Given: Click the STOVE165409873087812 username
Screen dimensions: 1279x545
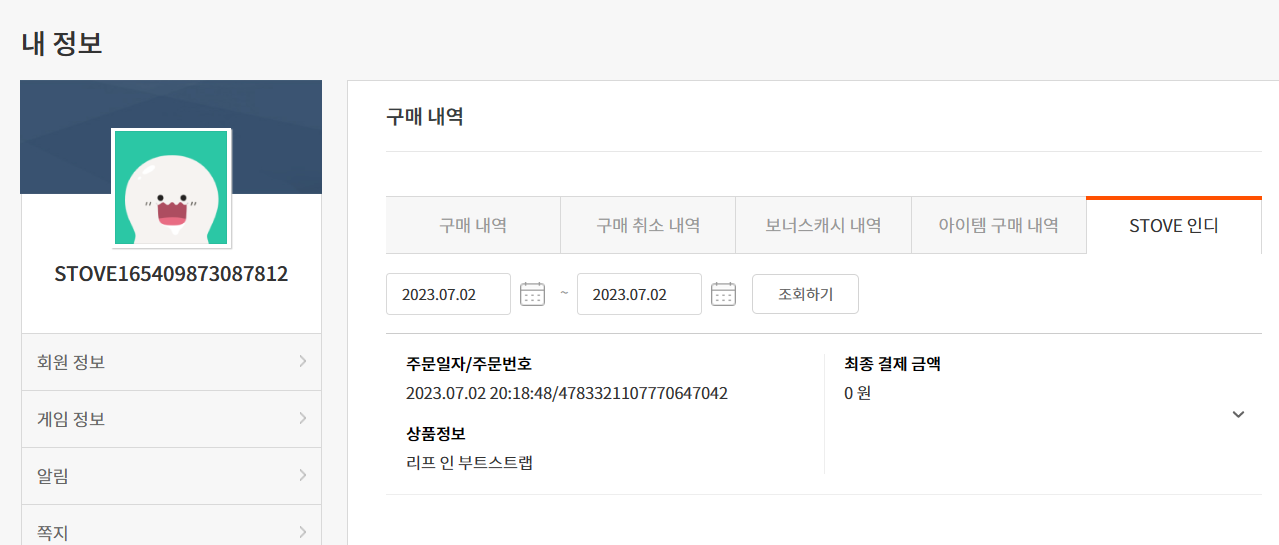Looking at the screenshot, I should (171, 274).
